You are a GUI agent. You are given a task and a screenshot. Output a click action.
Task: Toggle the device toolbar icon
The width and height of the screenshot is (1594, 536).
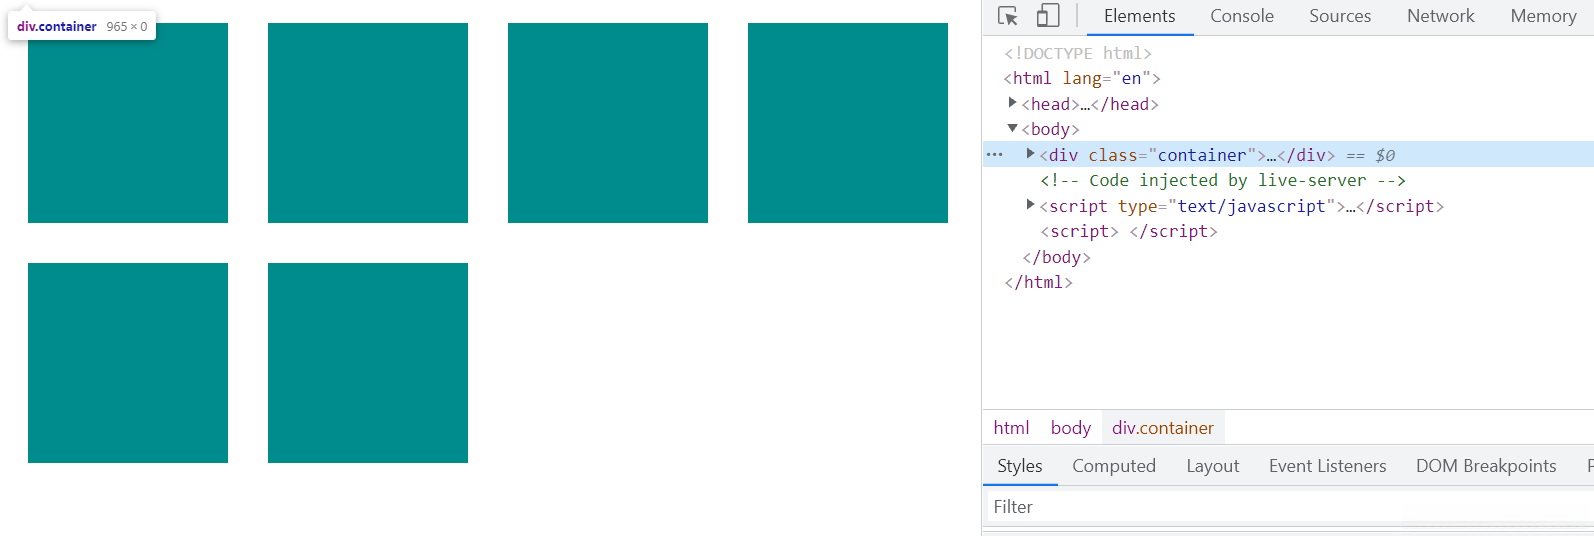point(1048,16)
